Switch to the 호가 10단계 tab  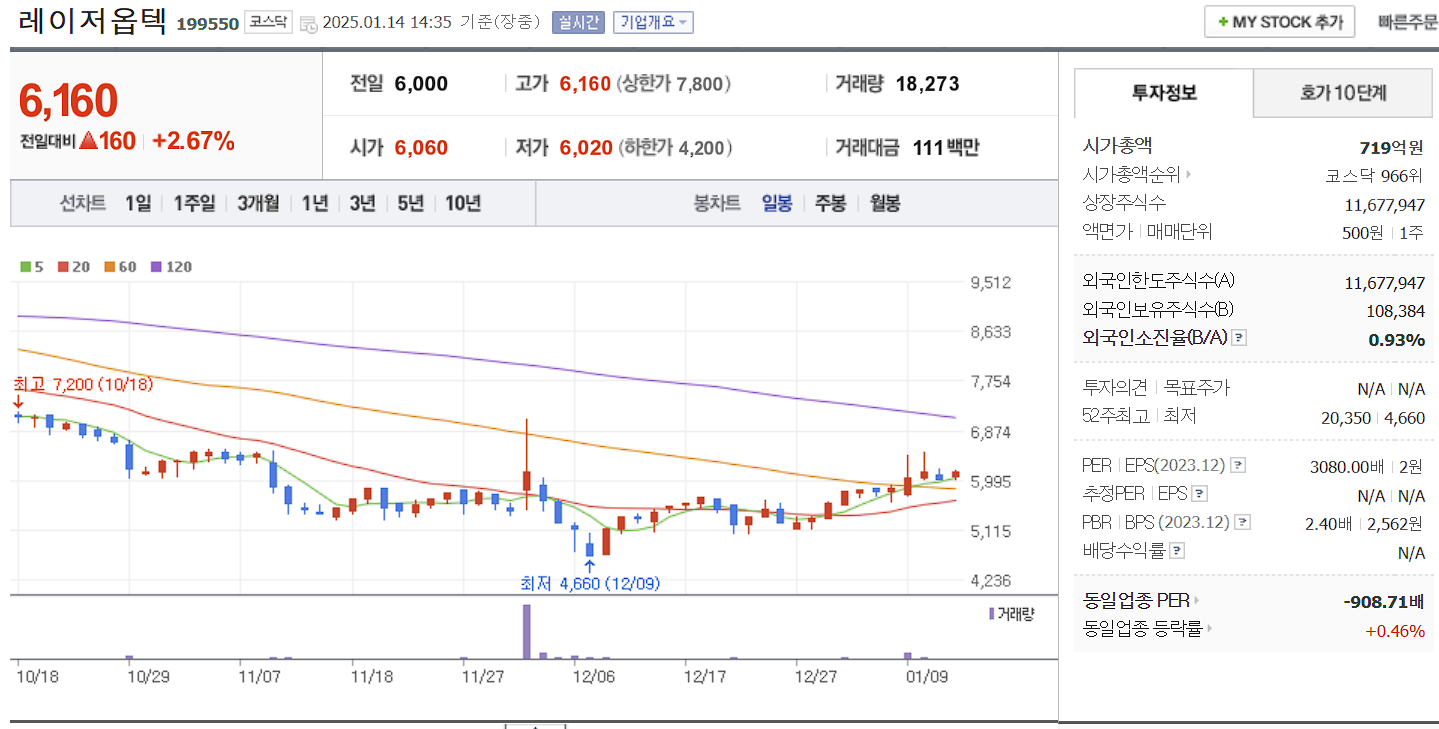pyautogui.click(x=1342, y=93)
